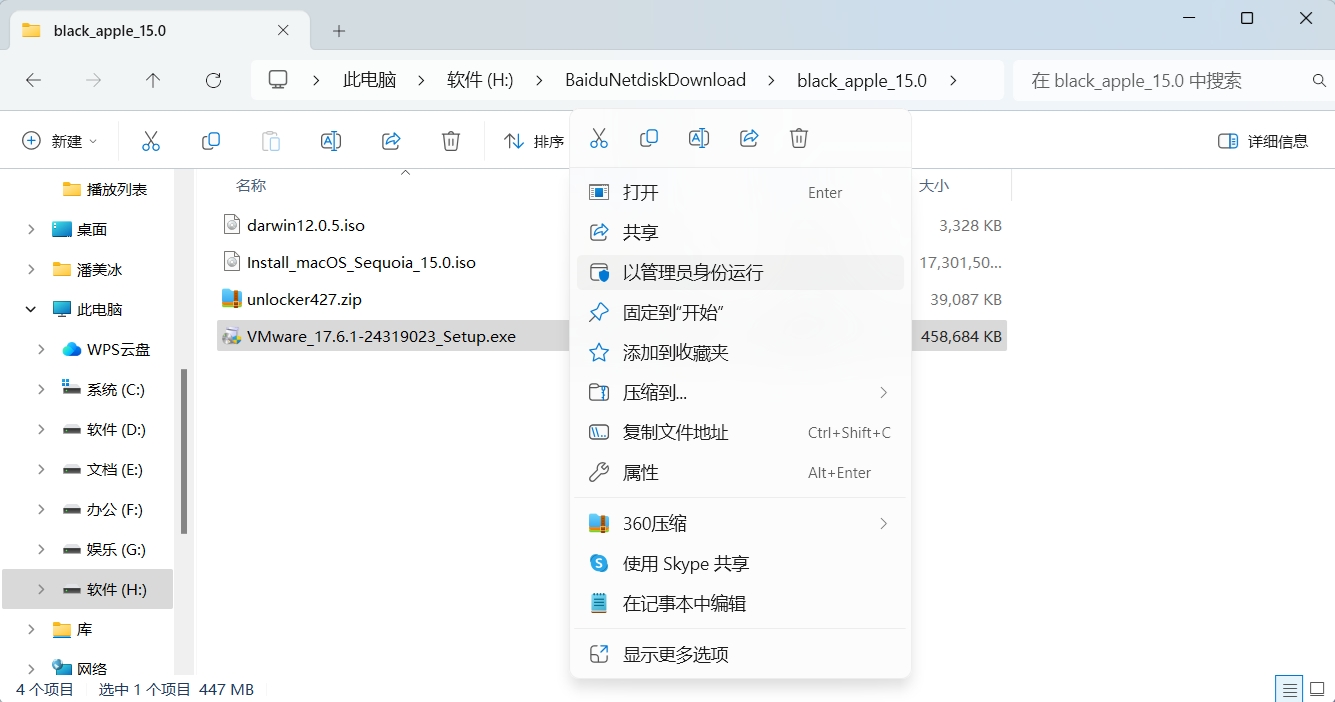Click the Copy icon atop the context menu
The height and width of the screenshot is (702, 1335).
click(x=649, y=138)
